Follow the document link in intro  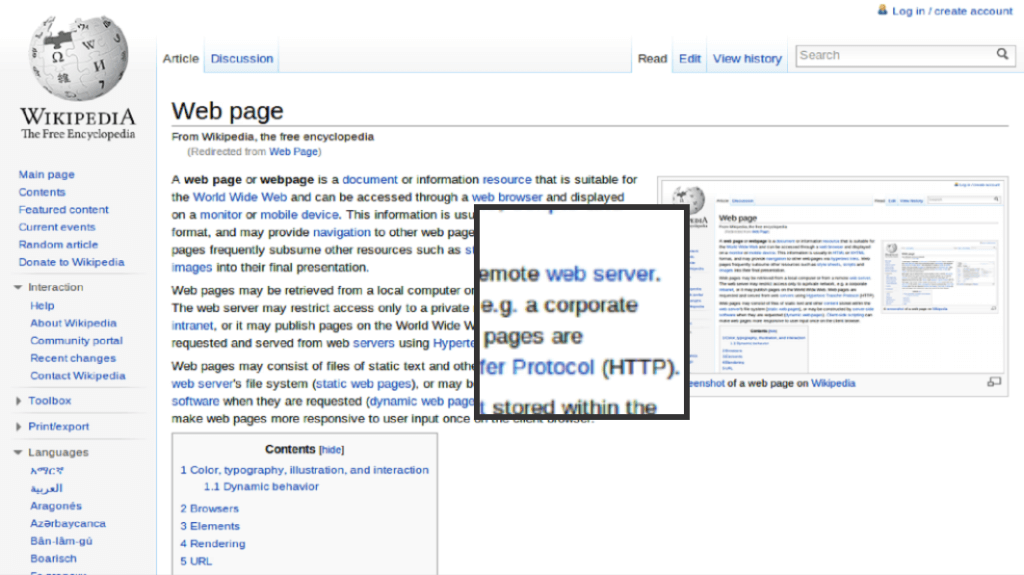[x=370, y=180]
